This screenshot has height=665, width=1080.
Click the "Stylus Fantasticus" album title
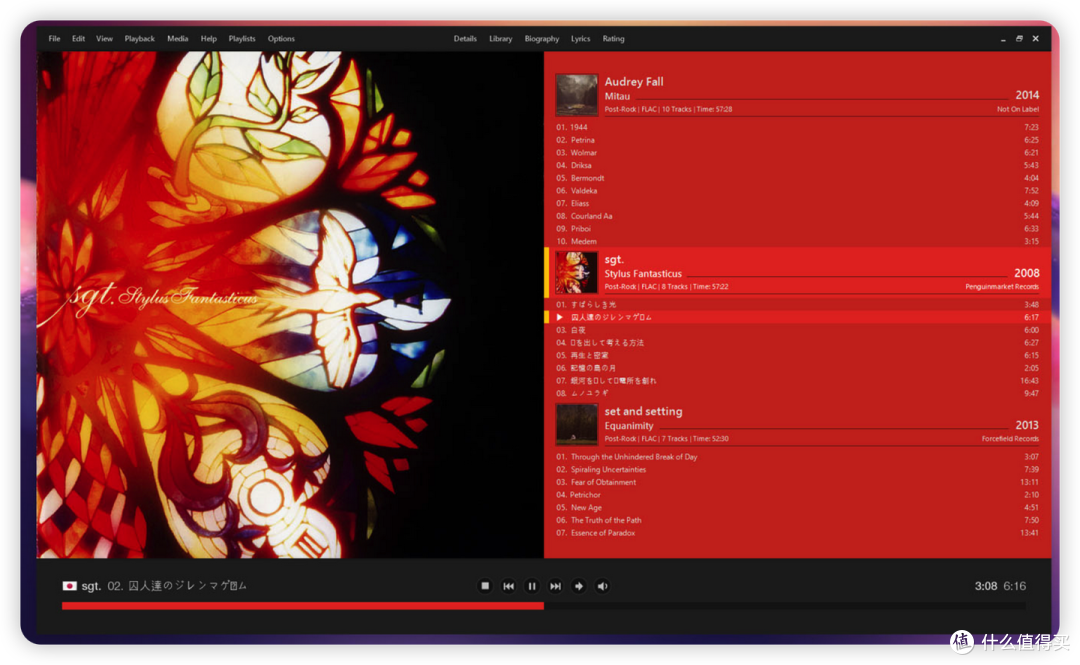coord(643,274)
